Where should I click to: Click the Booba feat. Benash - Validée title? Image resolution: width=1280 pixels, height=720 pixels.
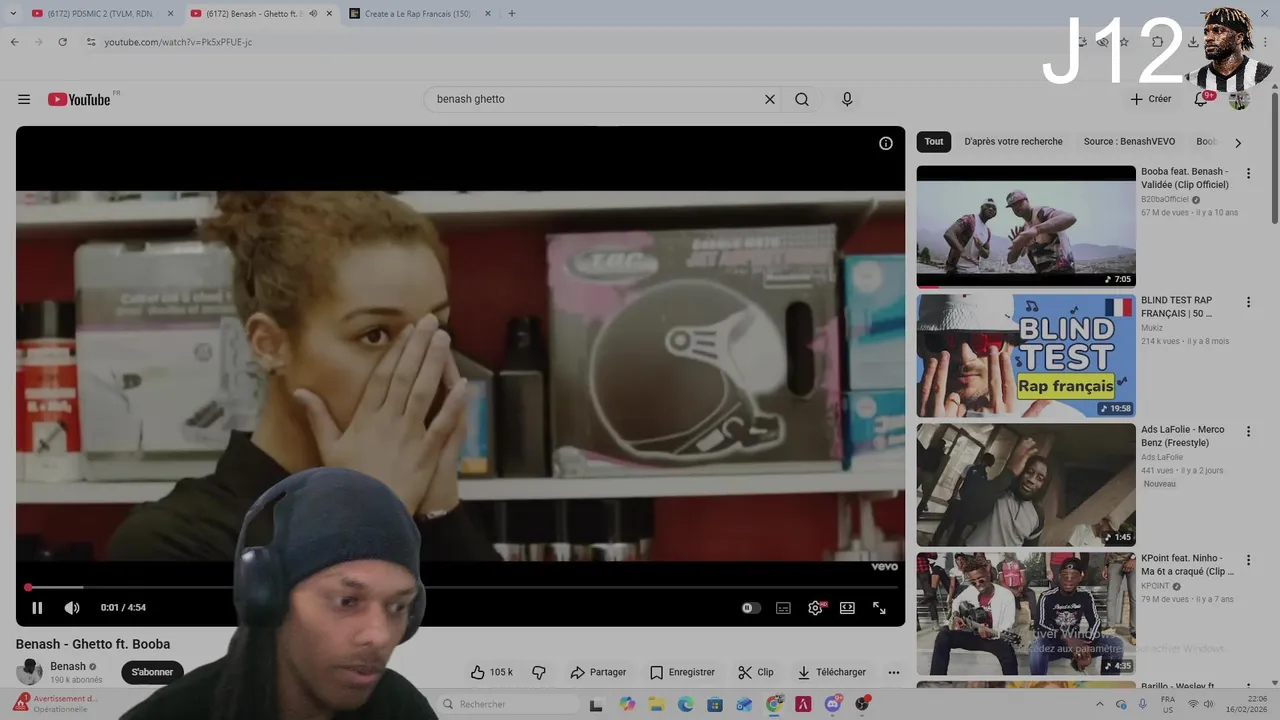point(1185,178)
